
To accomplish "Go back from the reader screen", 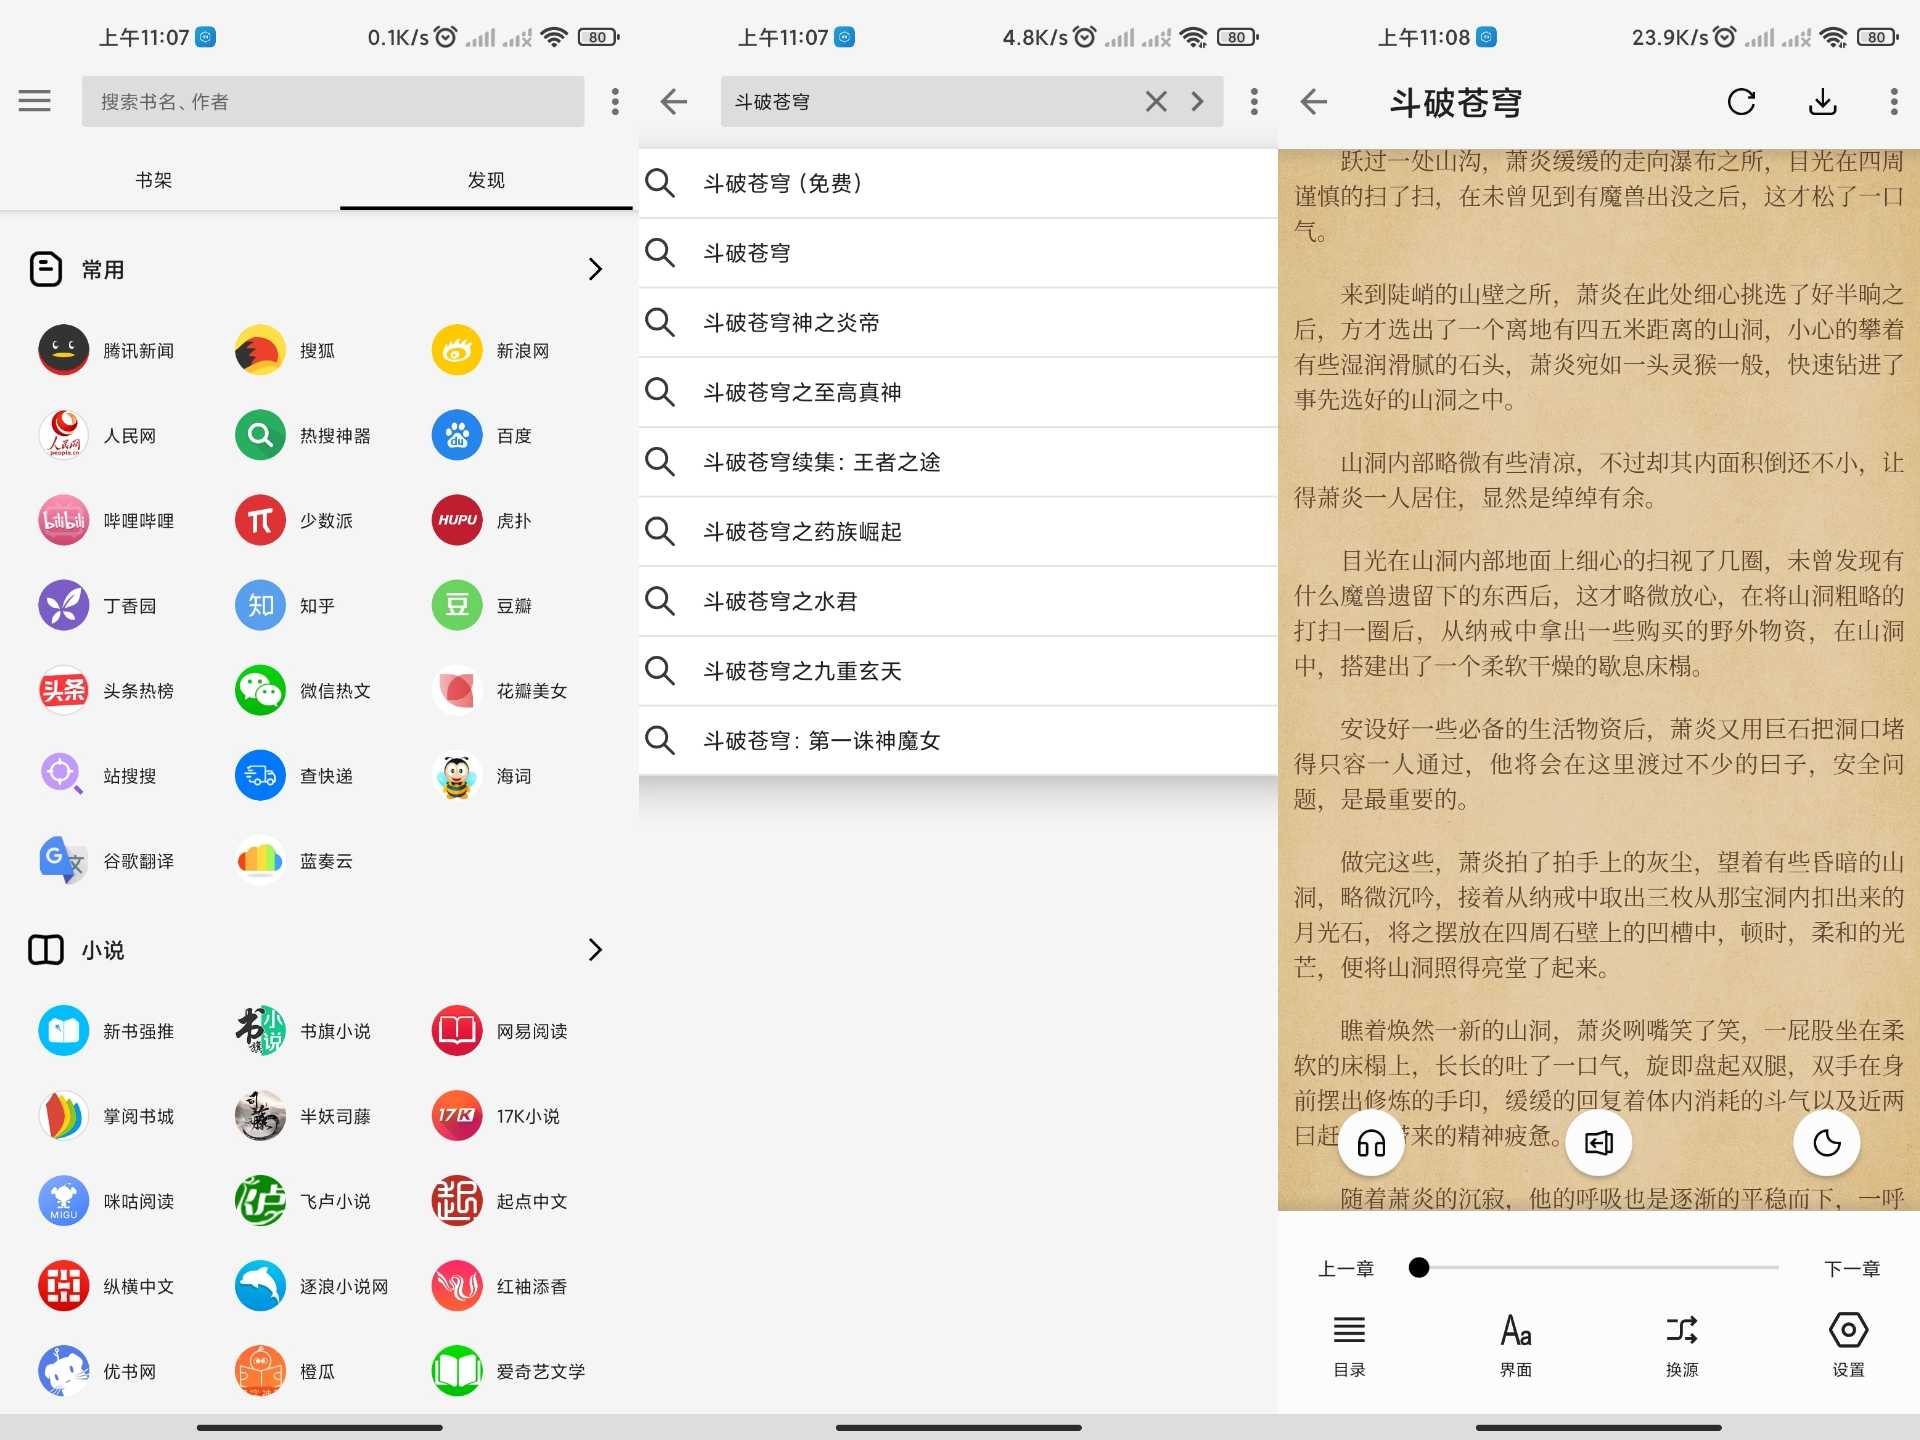I will coord(1314,101).
